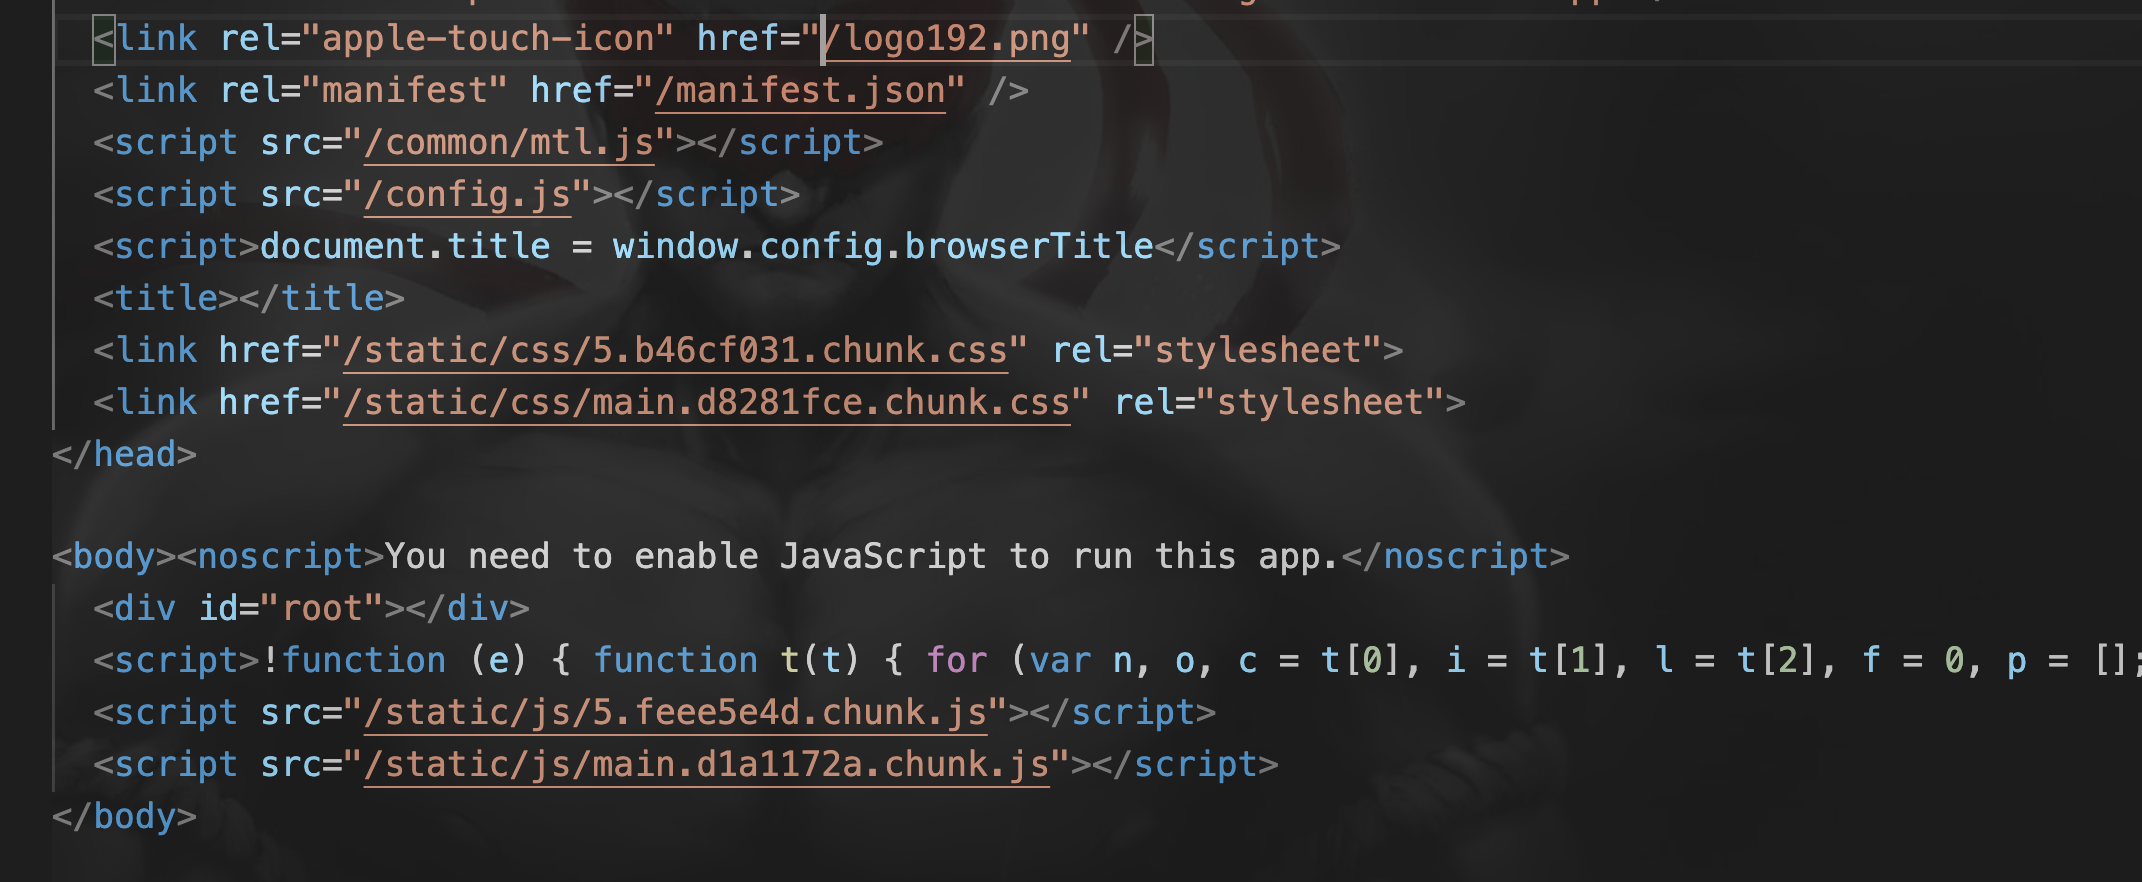
Task: Open /static/css/5.b46cf031.chunk.css stylesheet link
Action: click(676, 351)
